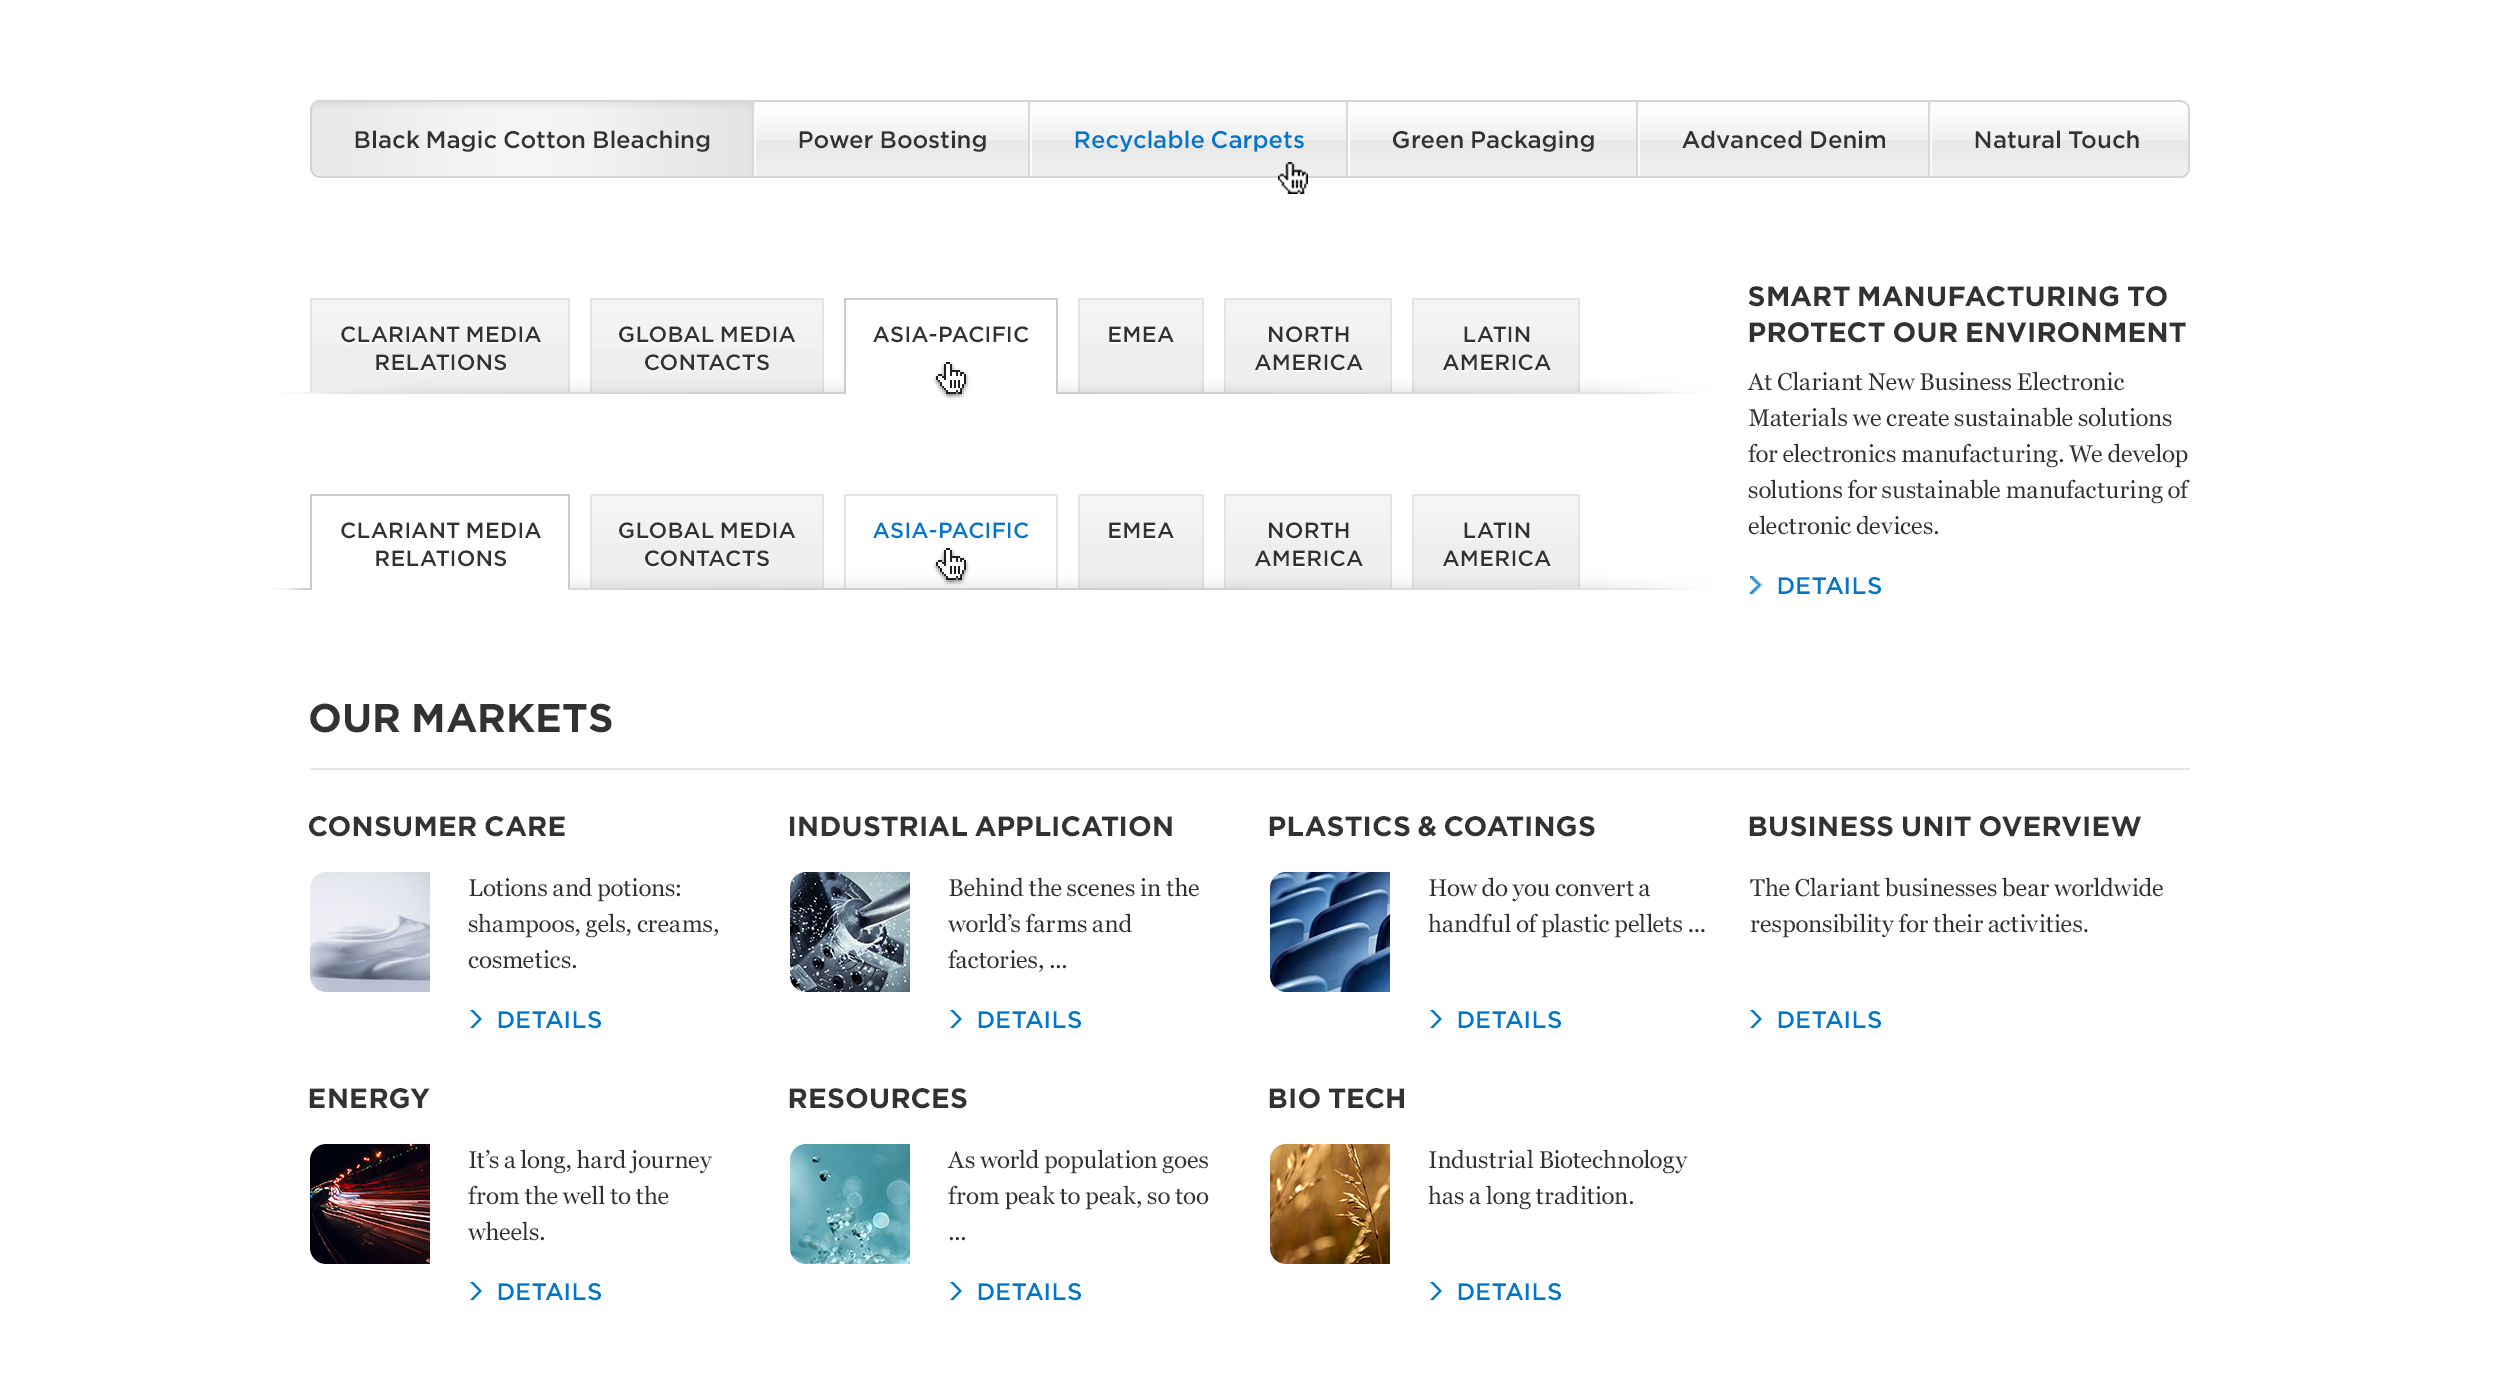The height and width of the screenshot is (1400, 2500).
Task: Open the Advanced Denim tab
Action: (x=1784, y=139)
